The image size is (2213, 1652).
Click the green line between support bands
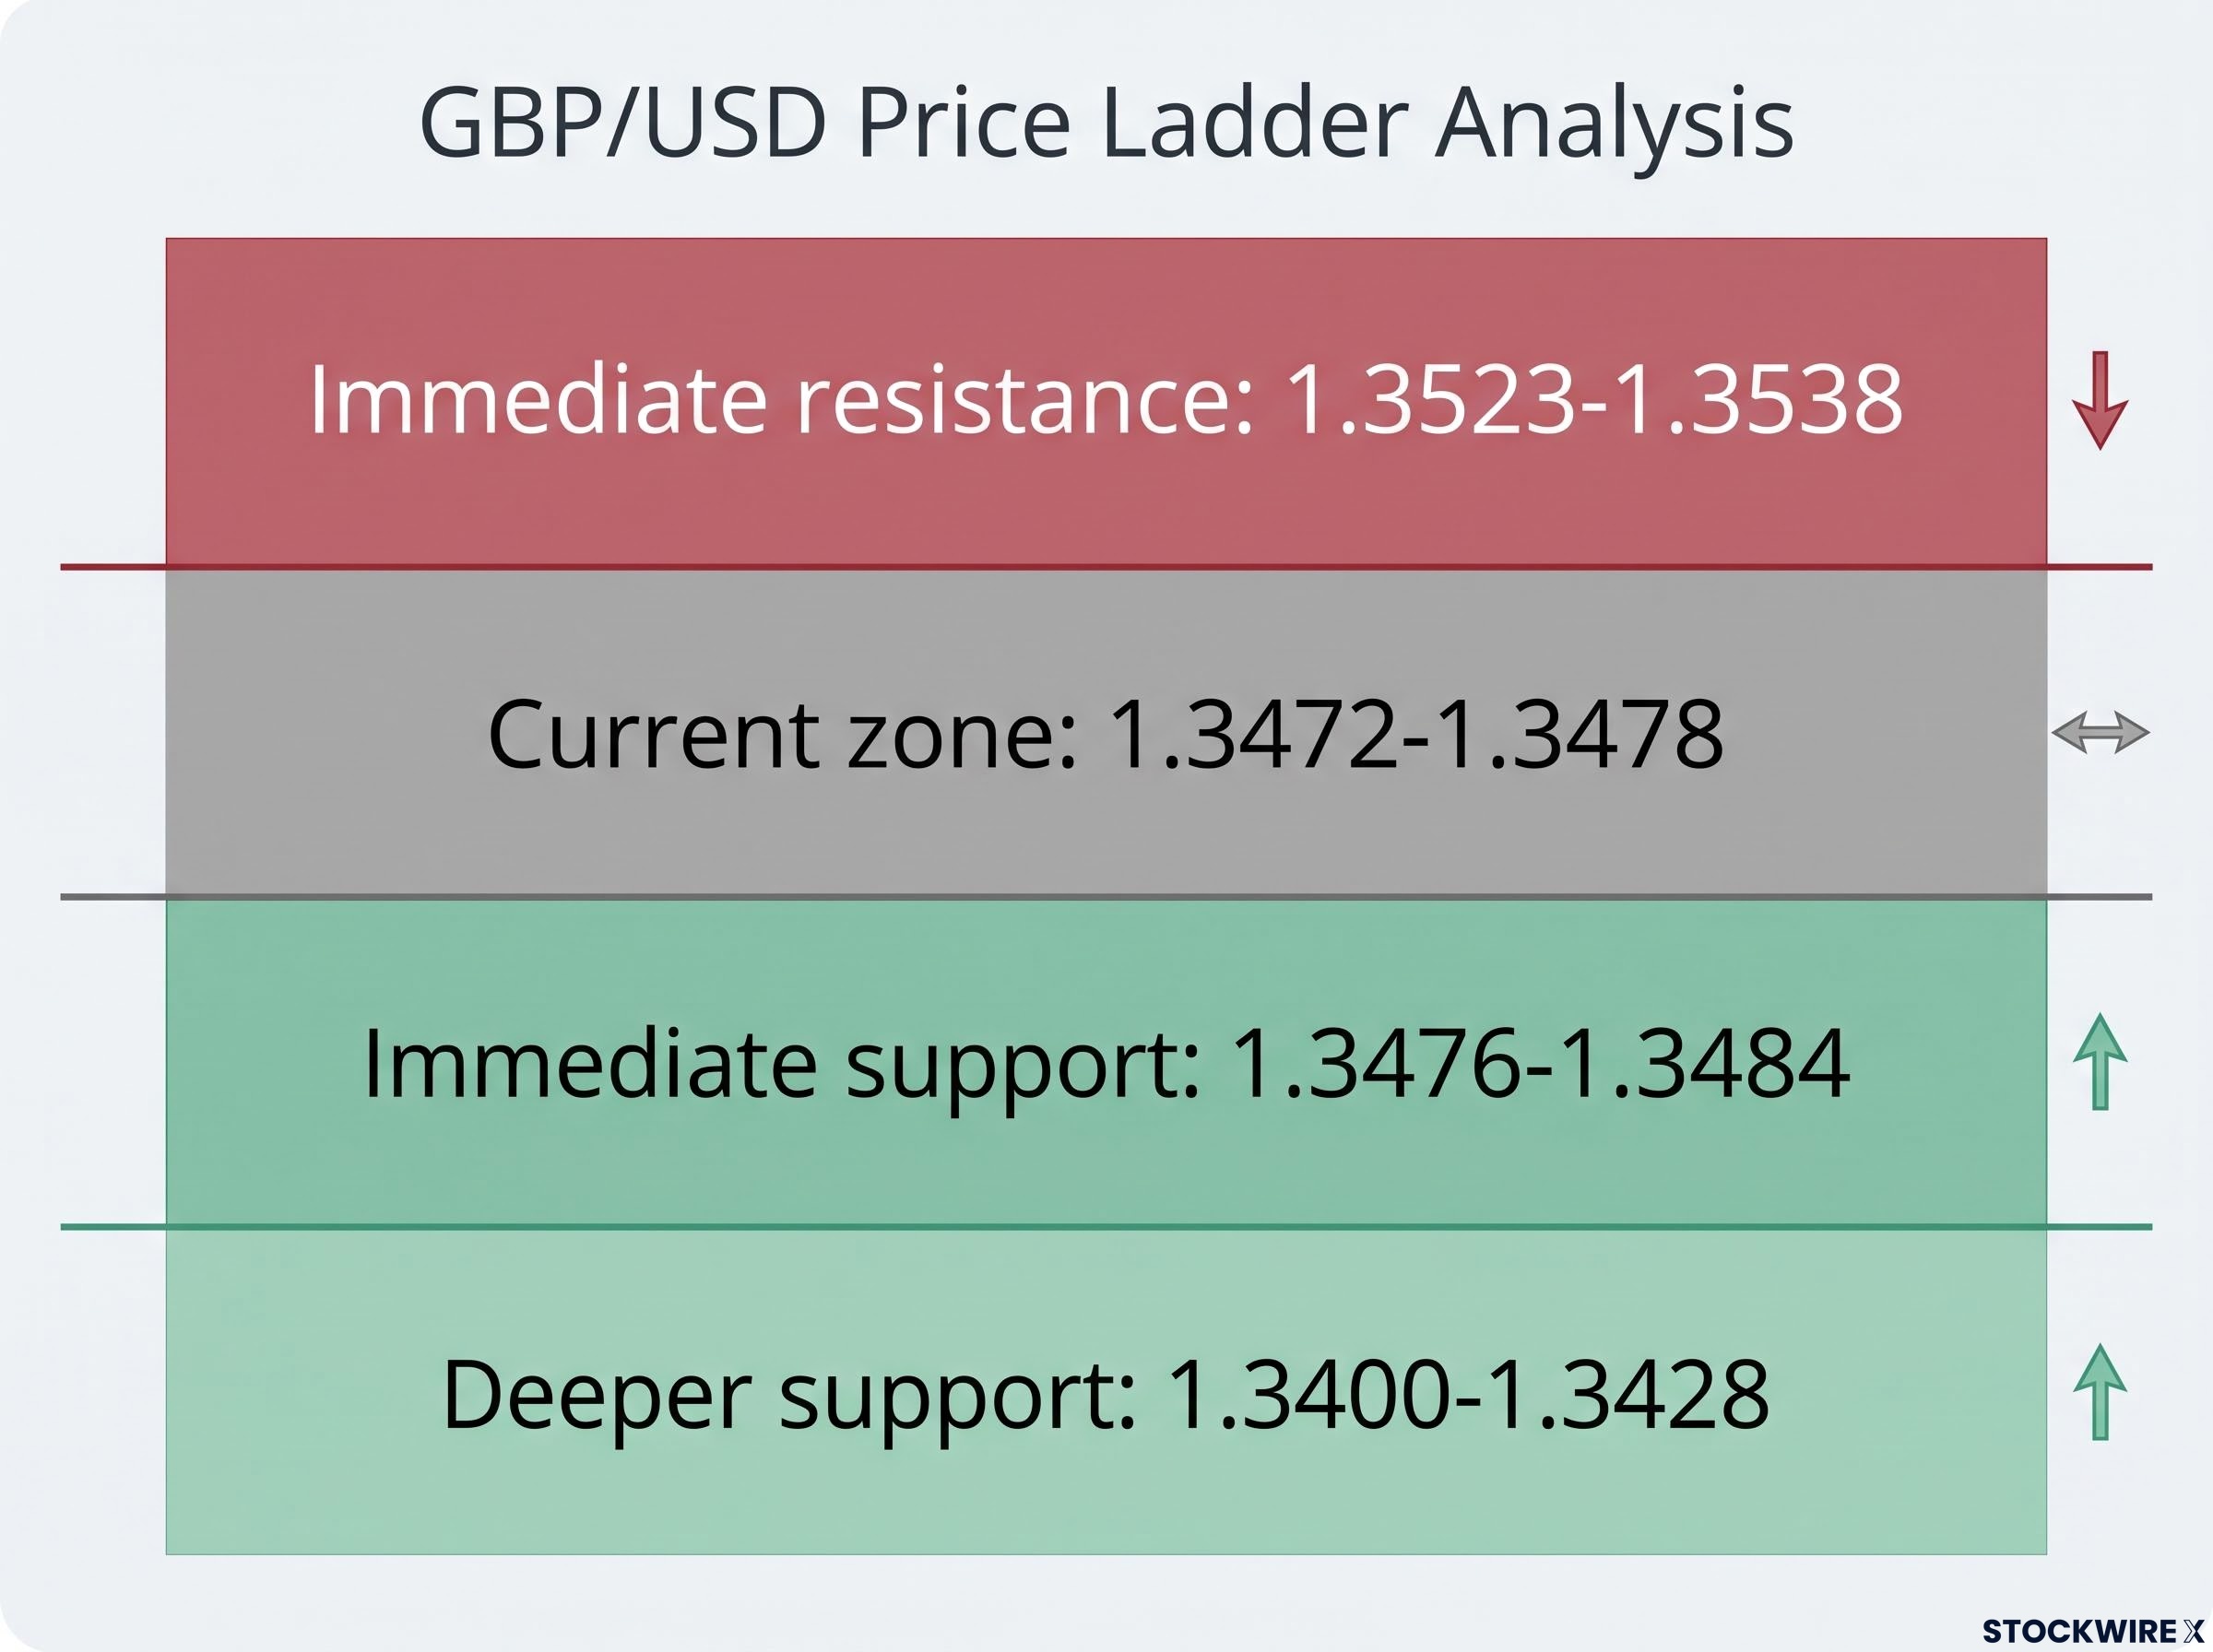1106,1226
